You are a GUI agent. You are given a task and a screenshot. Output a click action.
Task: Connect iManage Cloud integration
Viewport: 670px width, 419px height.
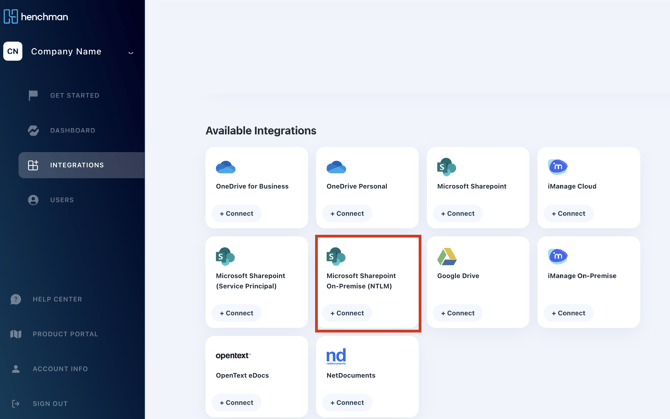568,213
